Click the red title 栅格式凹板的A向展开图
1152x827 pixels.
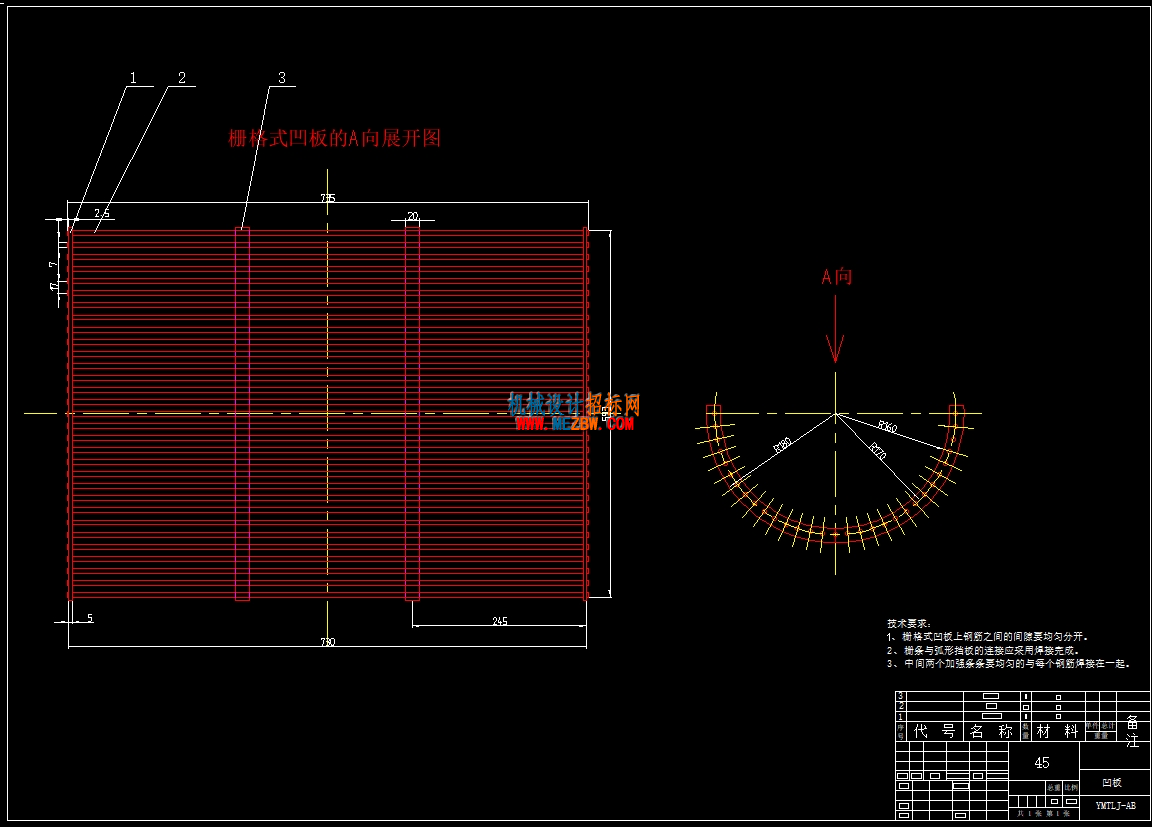point(334,138)
